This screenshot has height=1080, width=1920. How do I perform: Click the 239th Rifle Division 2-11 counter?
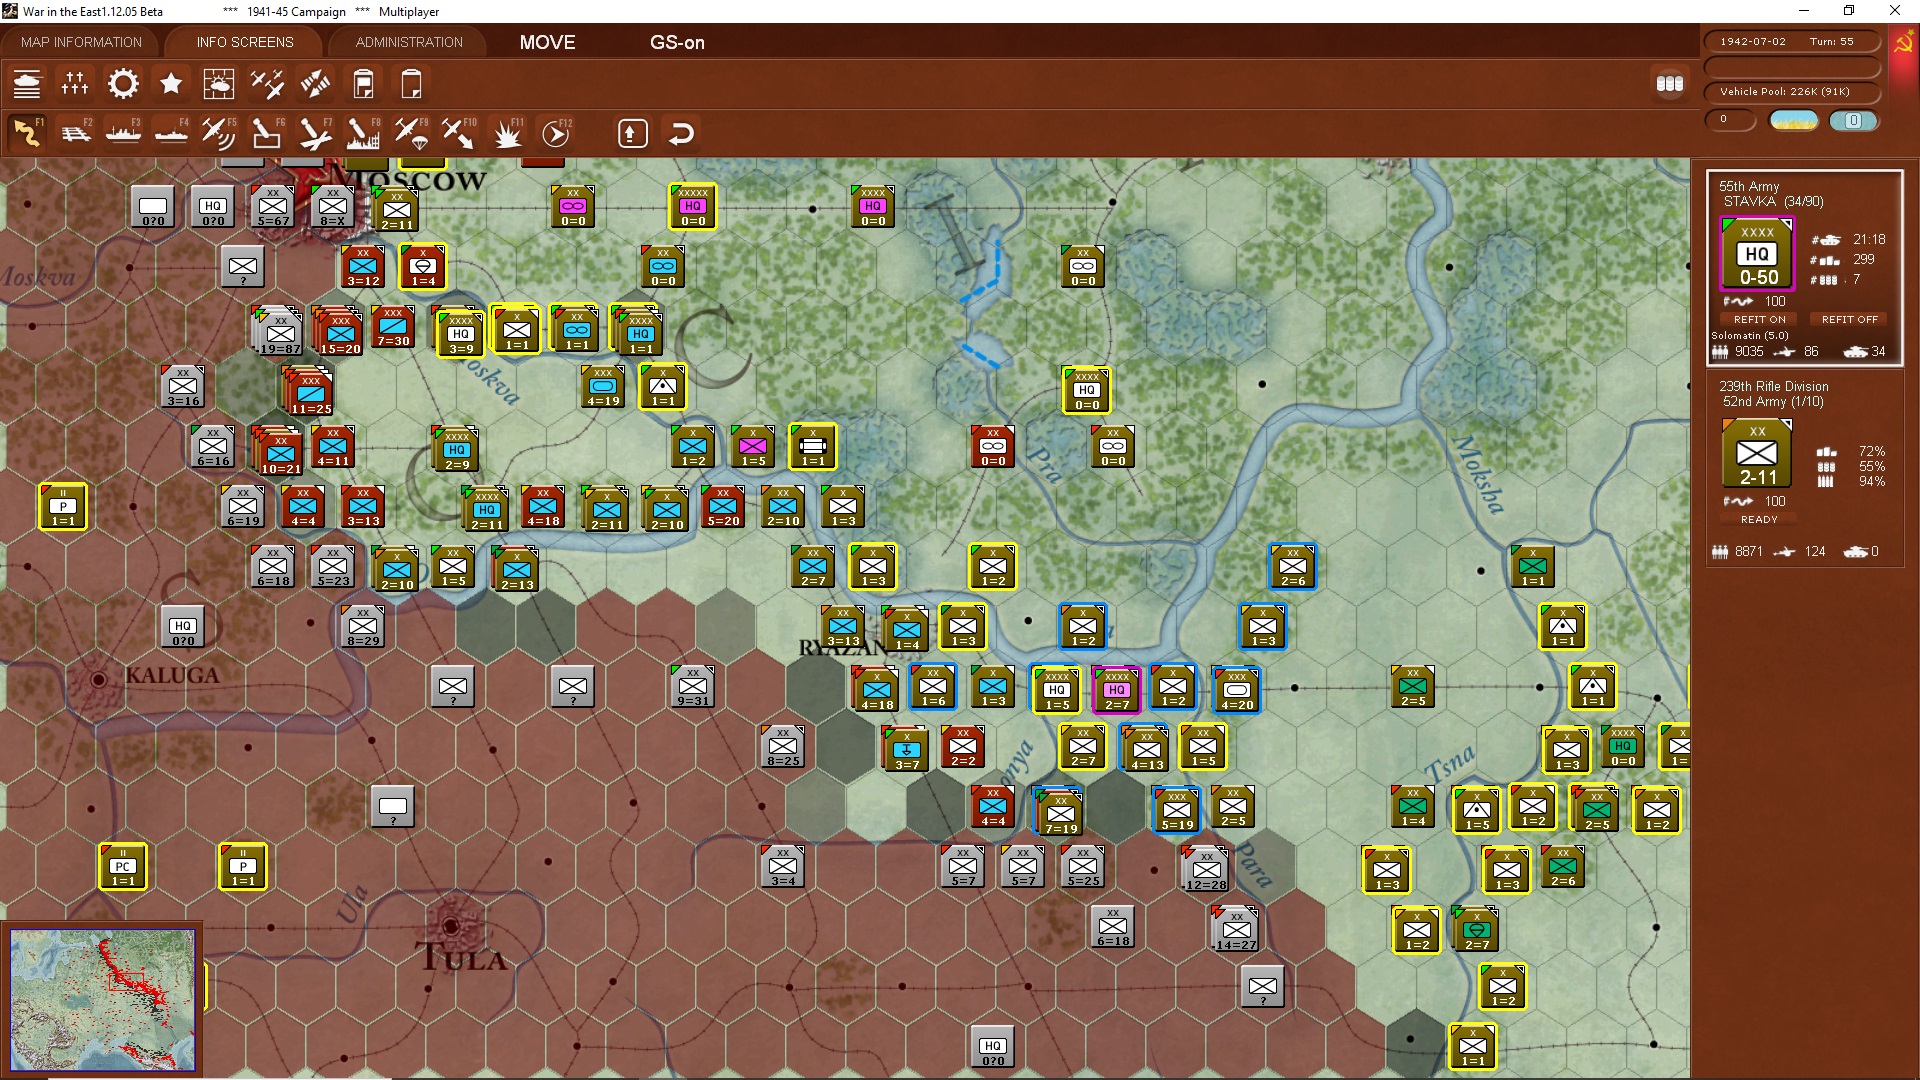pos(1757,453)
